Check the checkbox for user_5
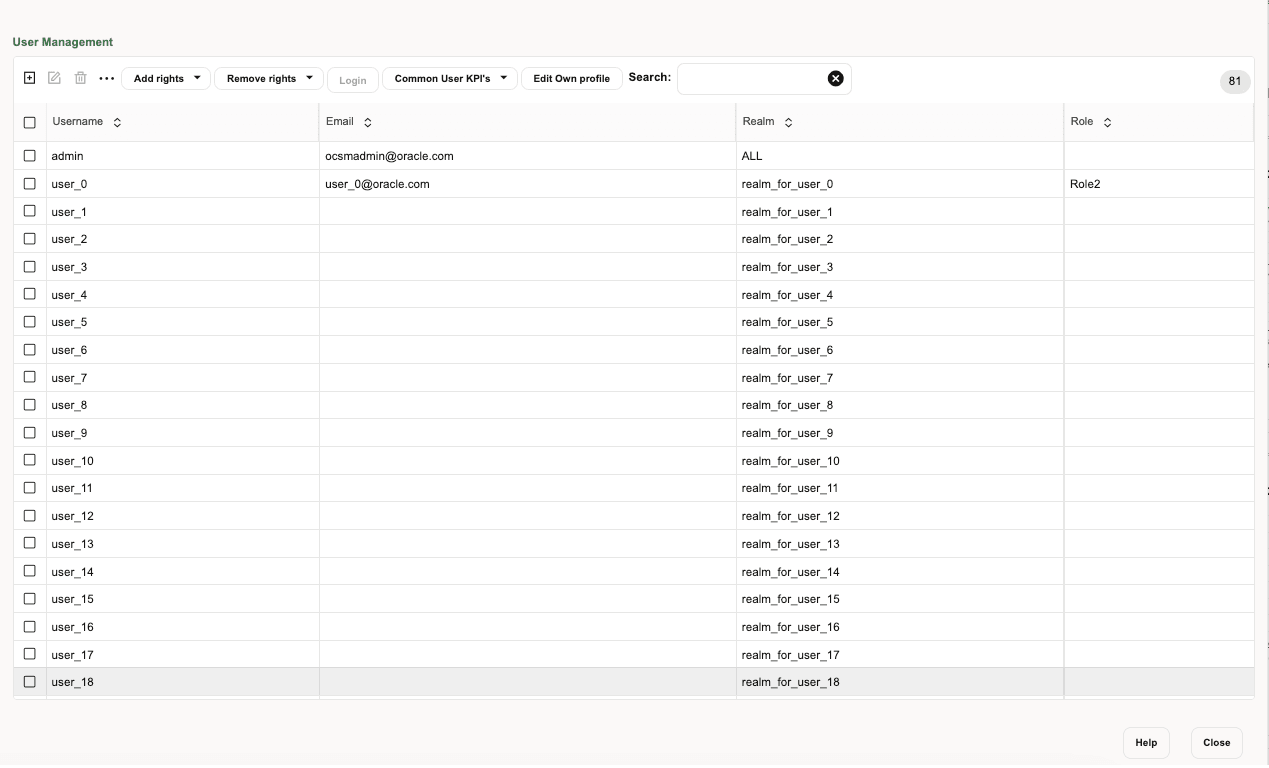The width and height of the screenshot is (1269, 768). click(x=29, y=322)
